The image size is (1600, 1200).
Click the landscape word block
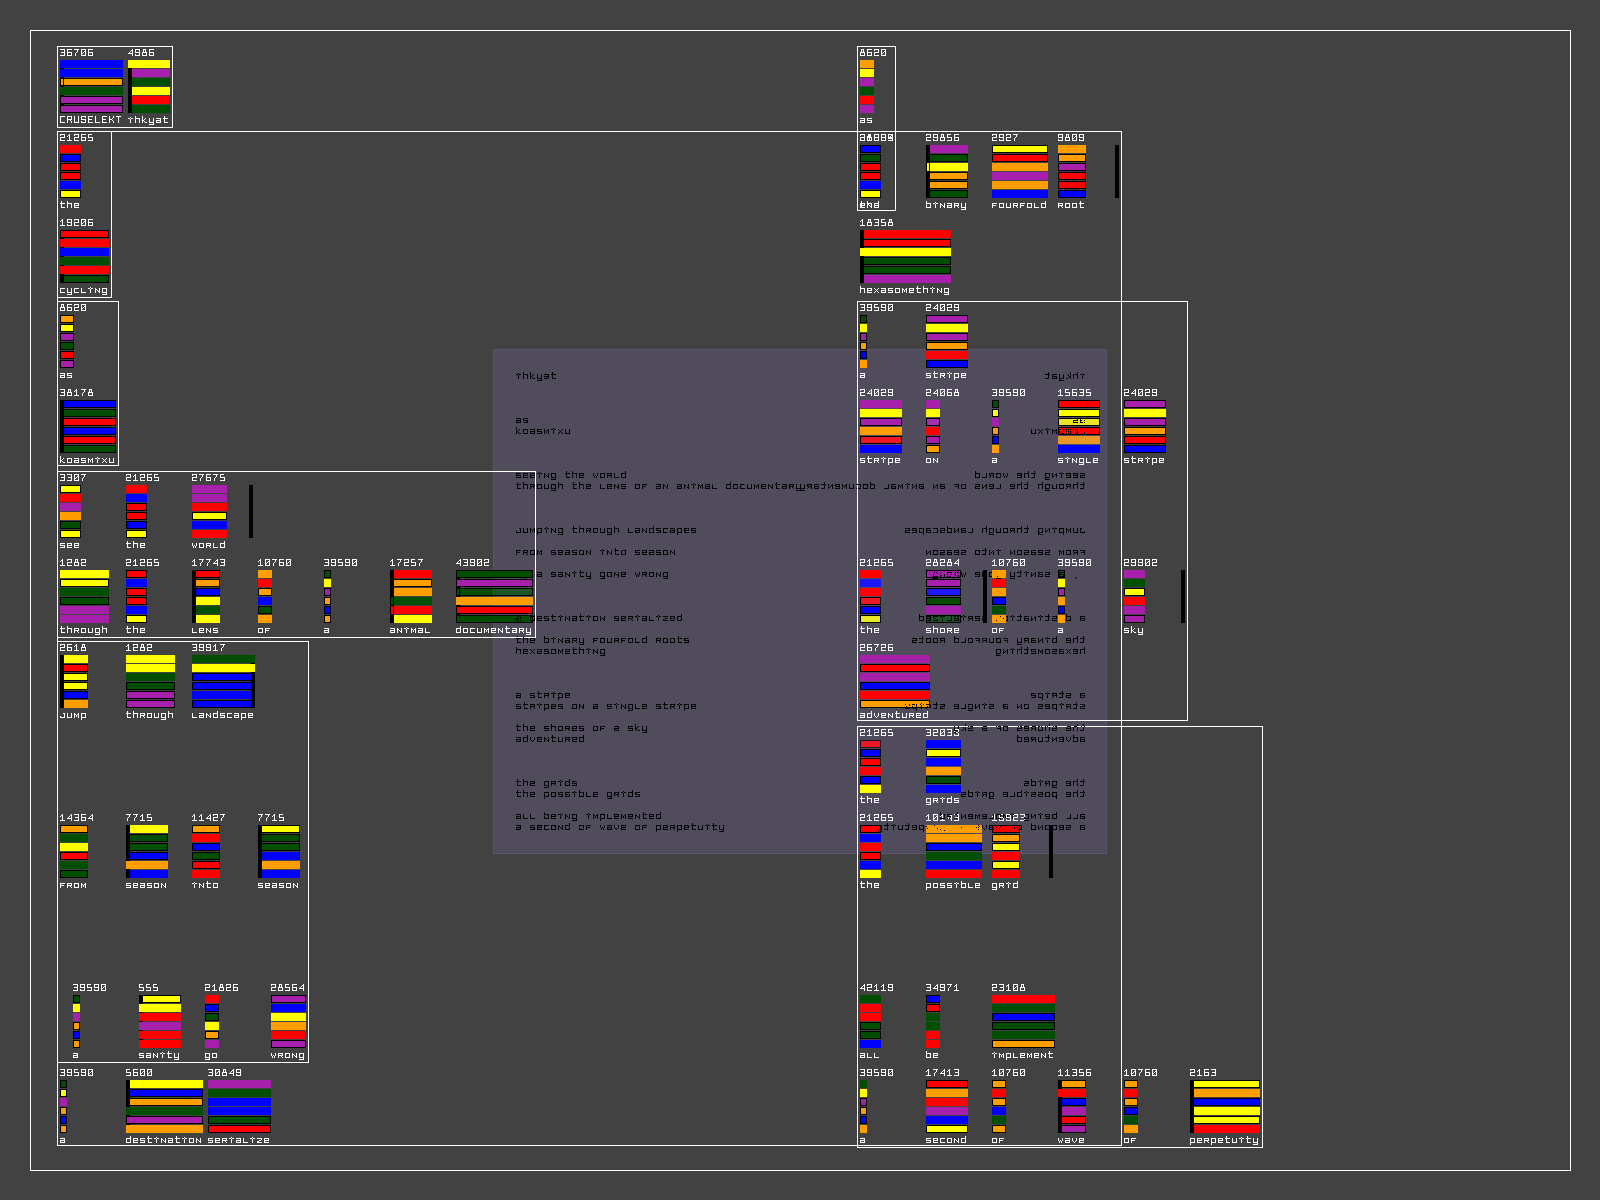point(223,681)
